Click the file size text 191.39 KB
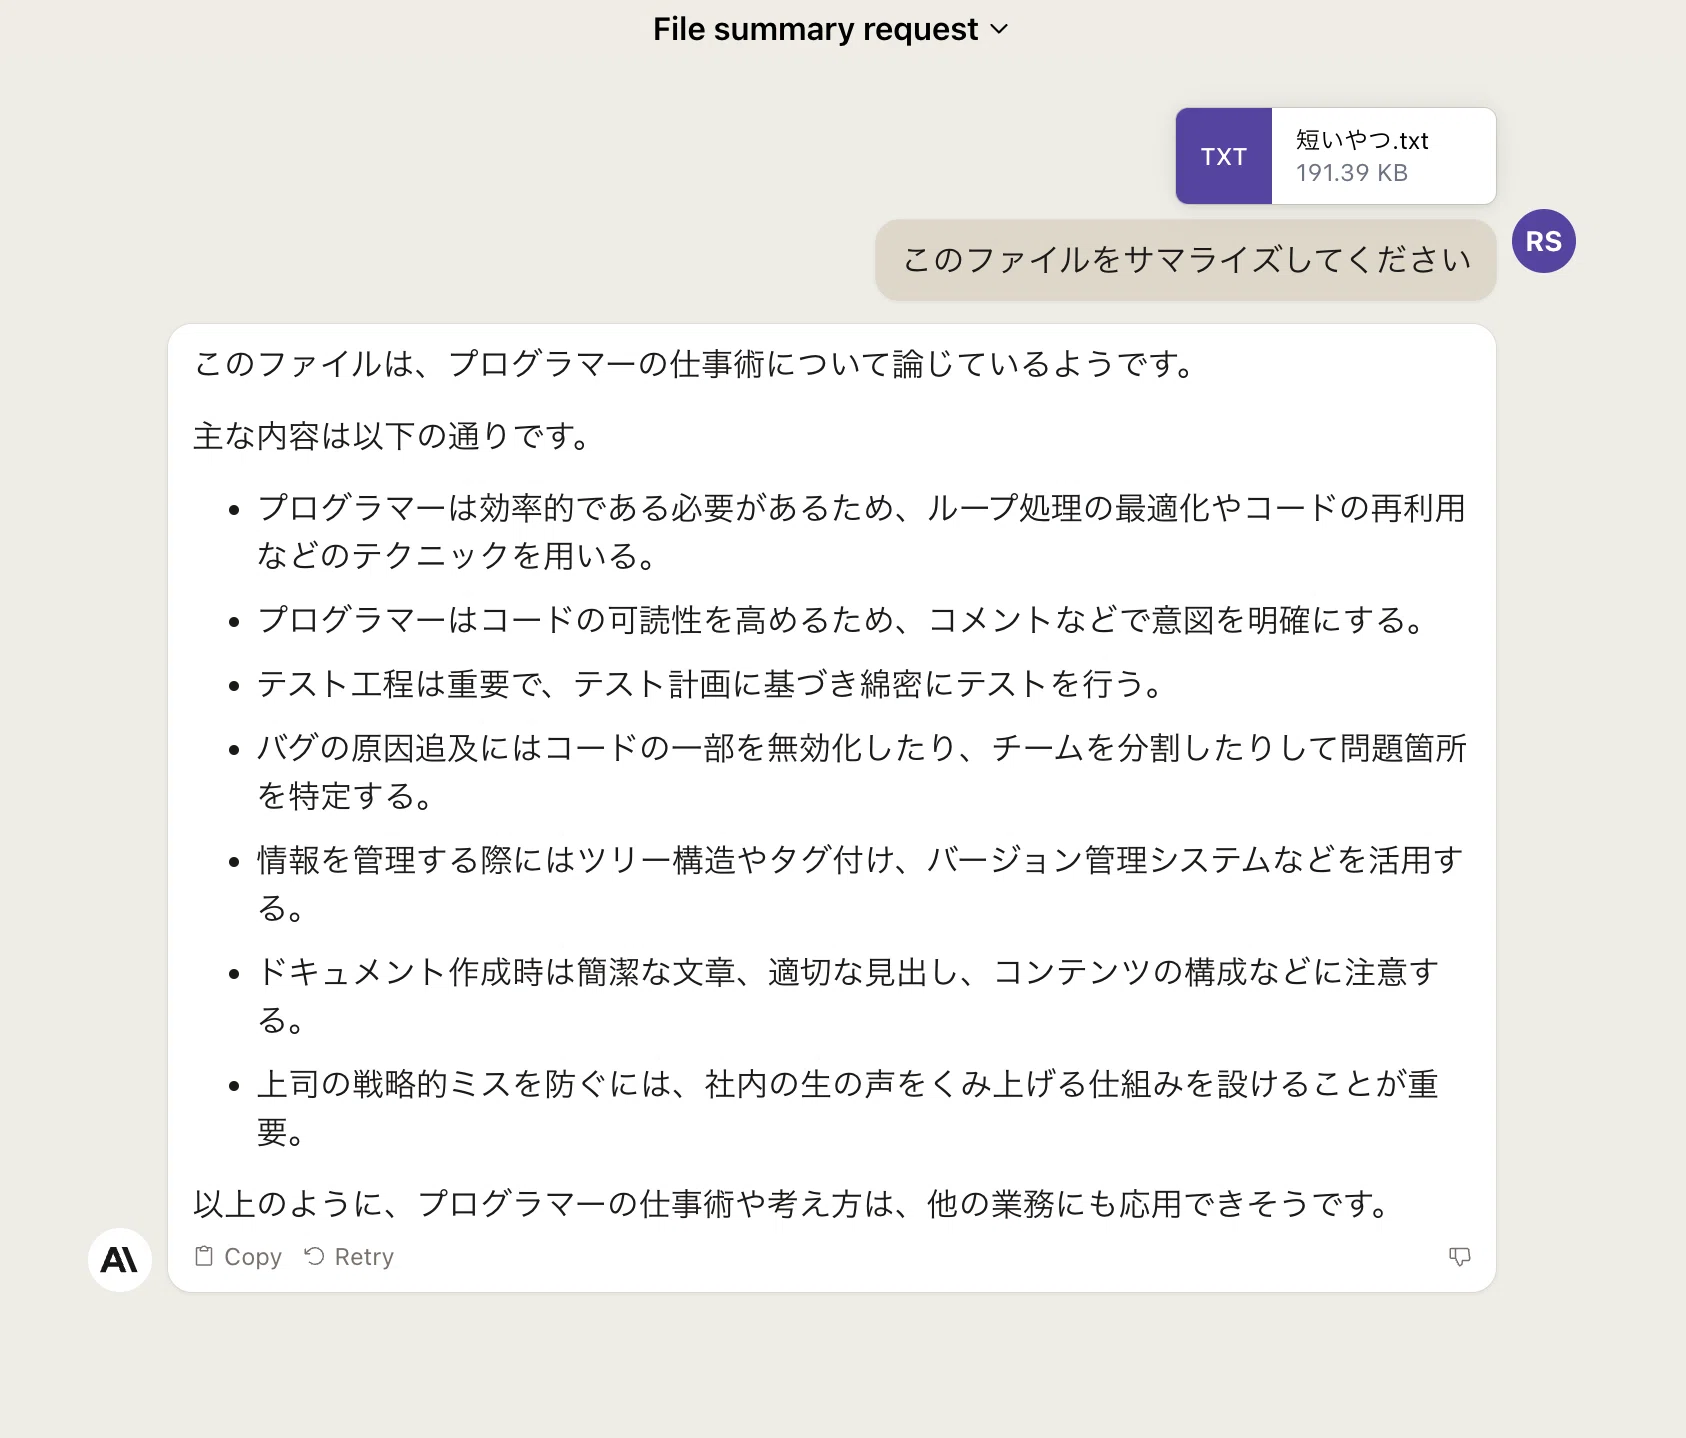 [1352, 173]
